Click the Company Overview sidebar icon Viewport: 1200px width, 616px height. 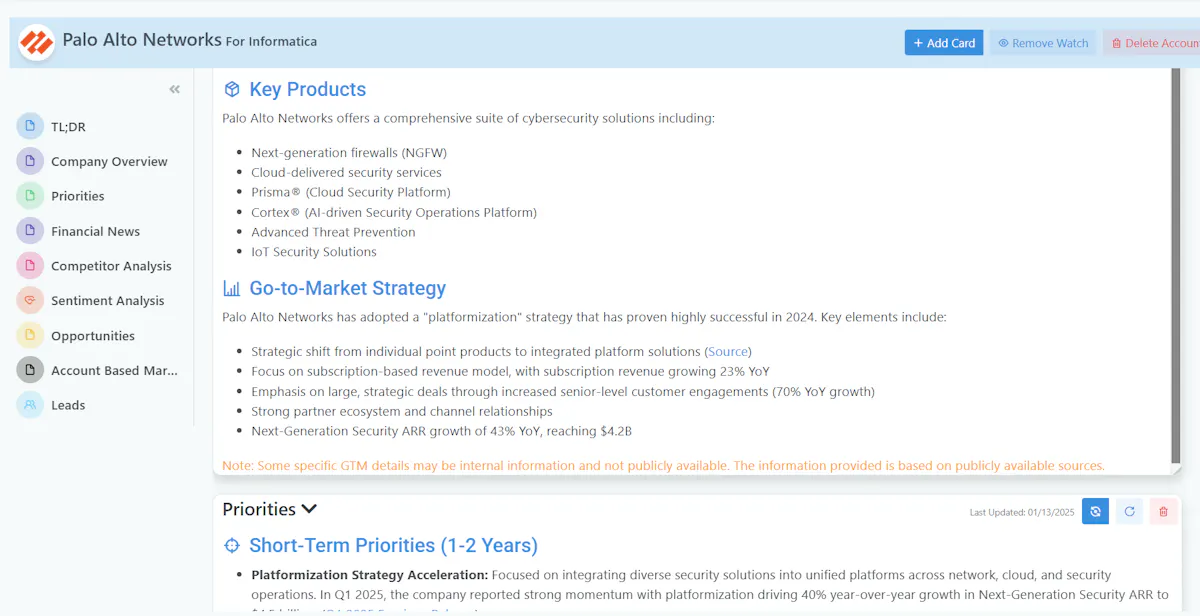click(30, 161)
